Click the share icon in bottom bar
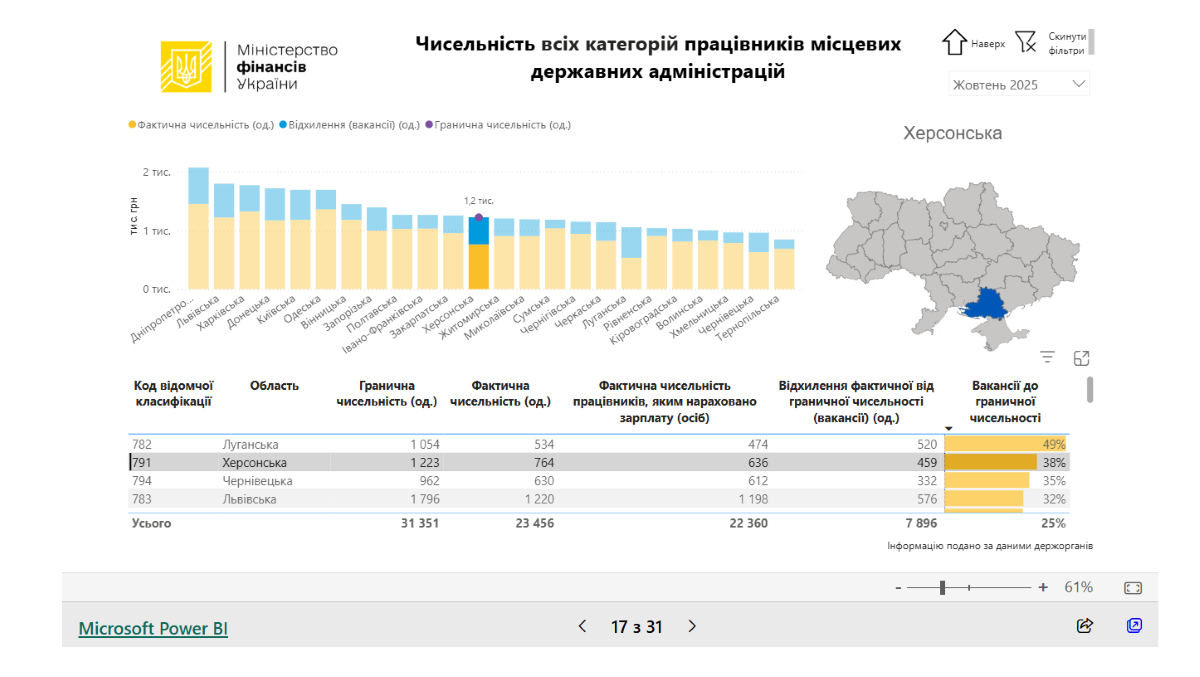The image size is (1200, 677). 1084,626
